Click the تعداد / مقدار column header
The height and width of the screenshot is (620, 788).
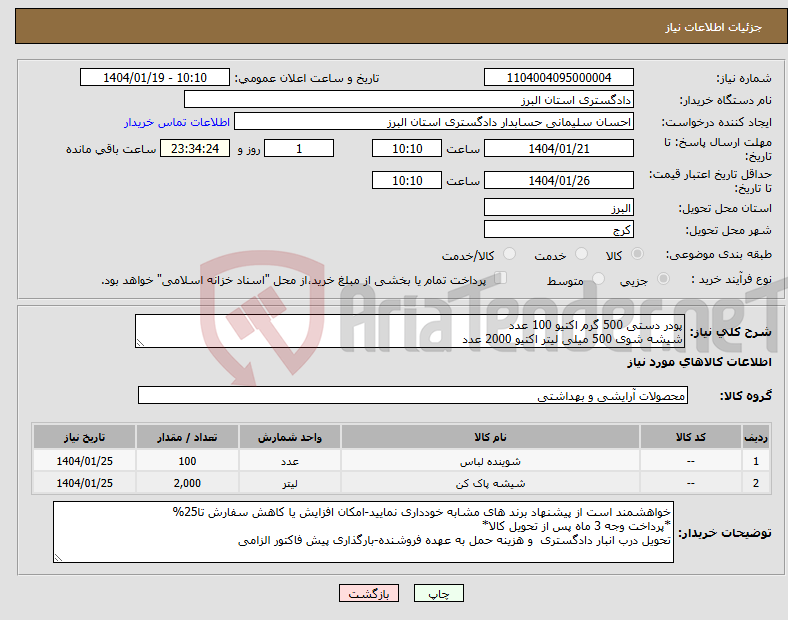pyautogui.click(x=187, y=437)
